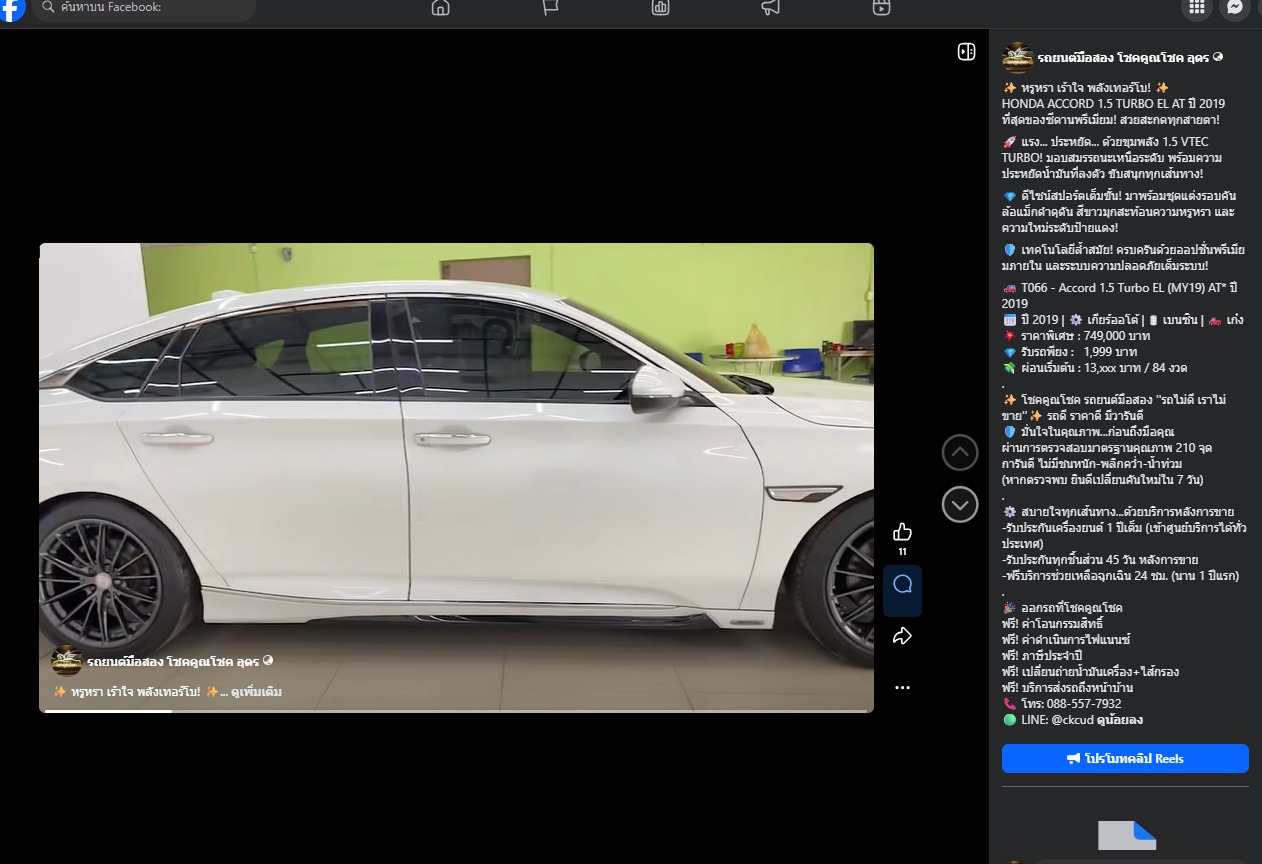Open the nine-dot apps menu grid
Screen dimensions: 1262x864
pos(1195,8)
